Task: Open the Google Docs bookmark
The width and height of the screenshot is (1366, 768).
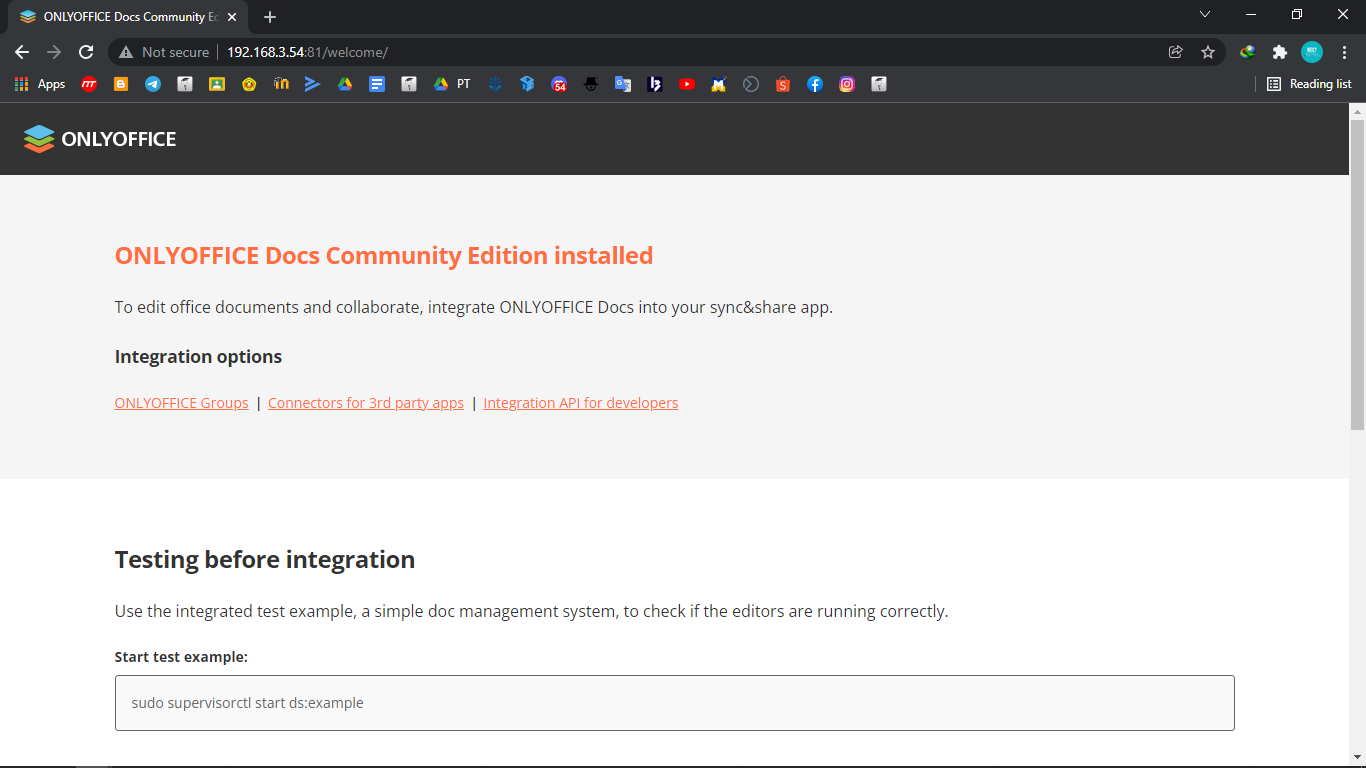Action: click(x=377, y=84)
